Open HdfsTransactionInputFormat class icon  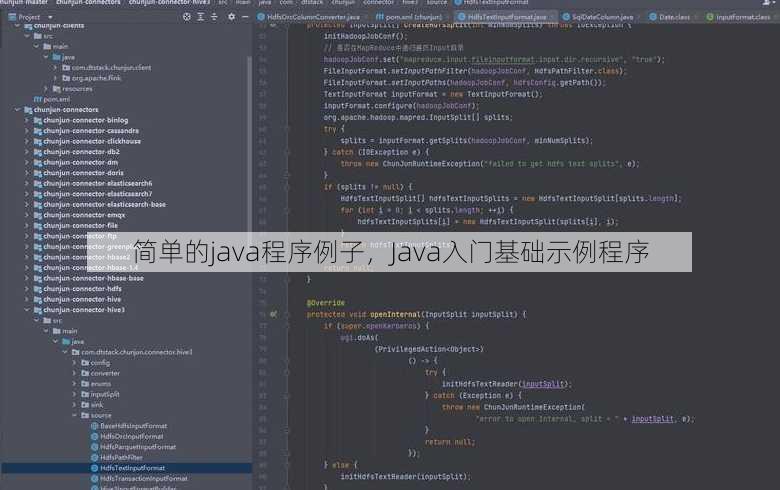click(x=95, y=478)
